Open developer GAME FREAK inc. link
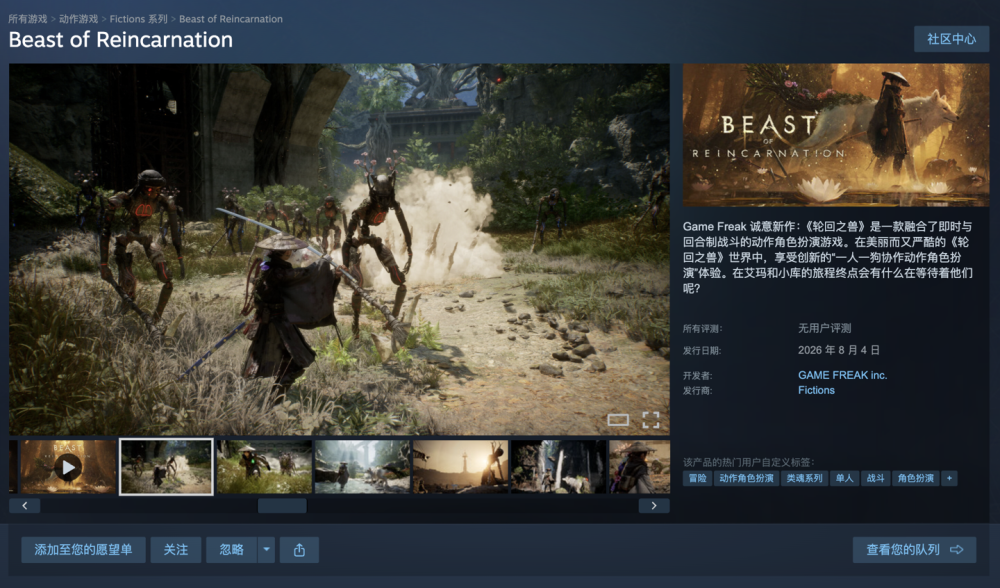The height and width of the screenshot is (588, 1000). tap(842, 375)
